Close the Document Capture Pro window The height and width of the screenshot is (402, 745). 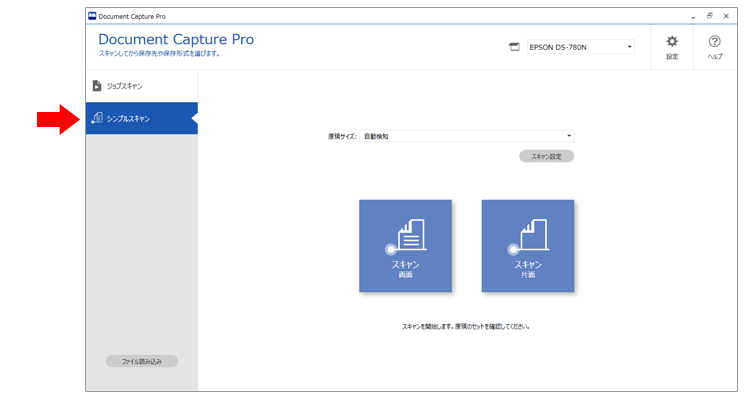(726, 16)
